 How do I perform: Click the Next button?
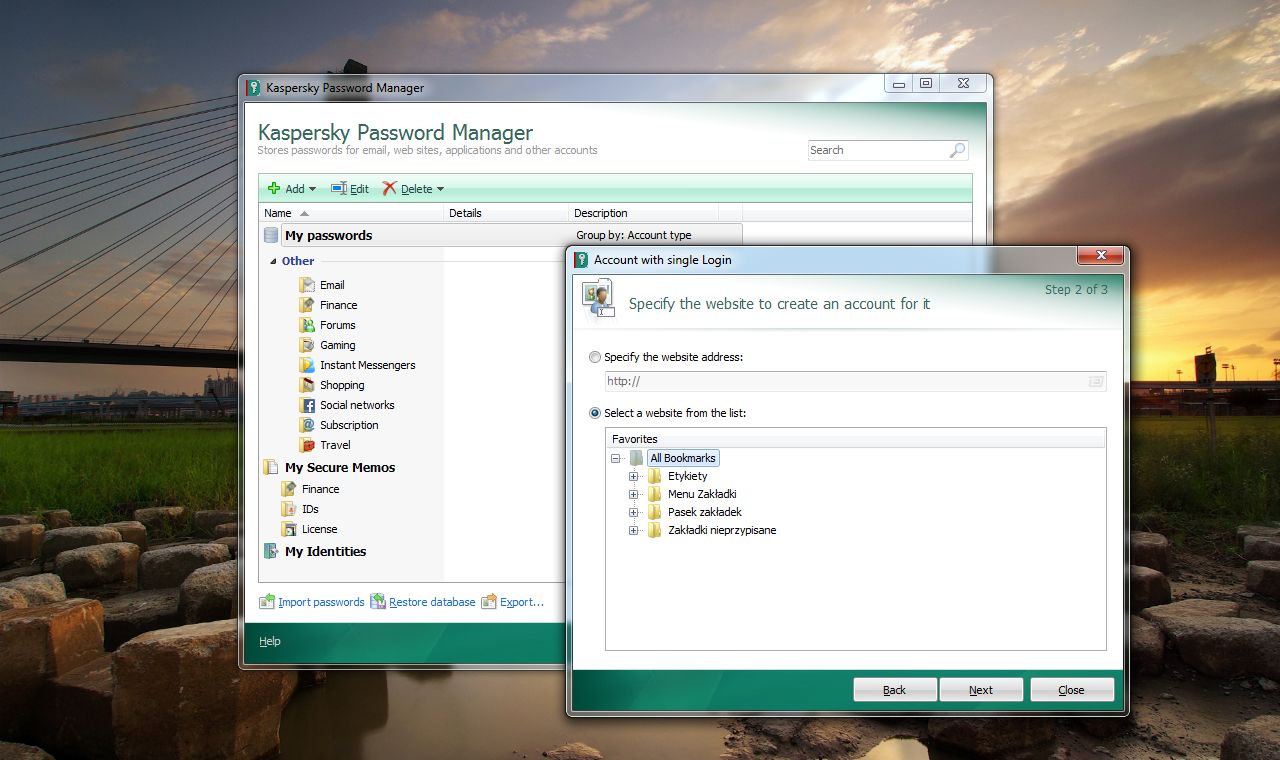pyautogui.click(x=981, y=690)
